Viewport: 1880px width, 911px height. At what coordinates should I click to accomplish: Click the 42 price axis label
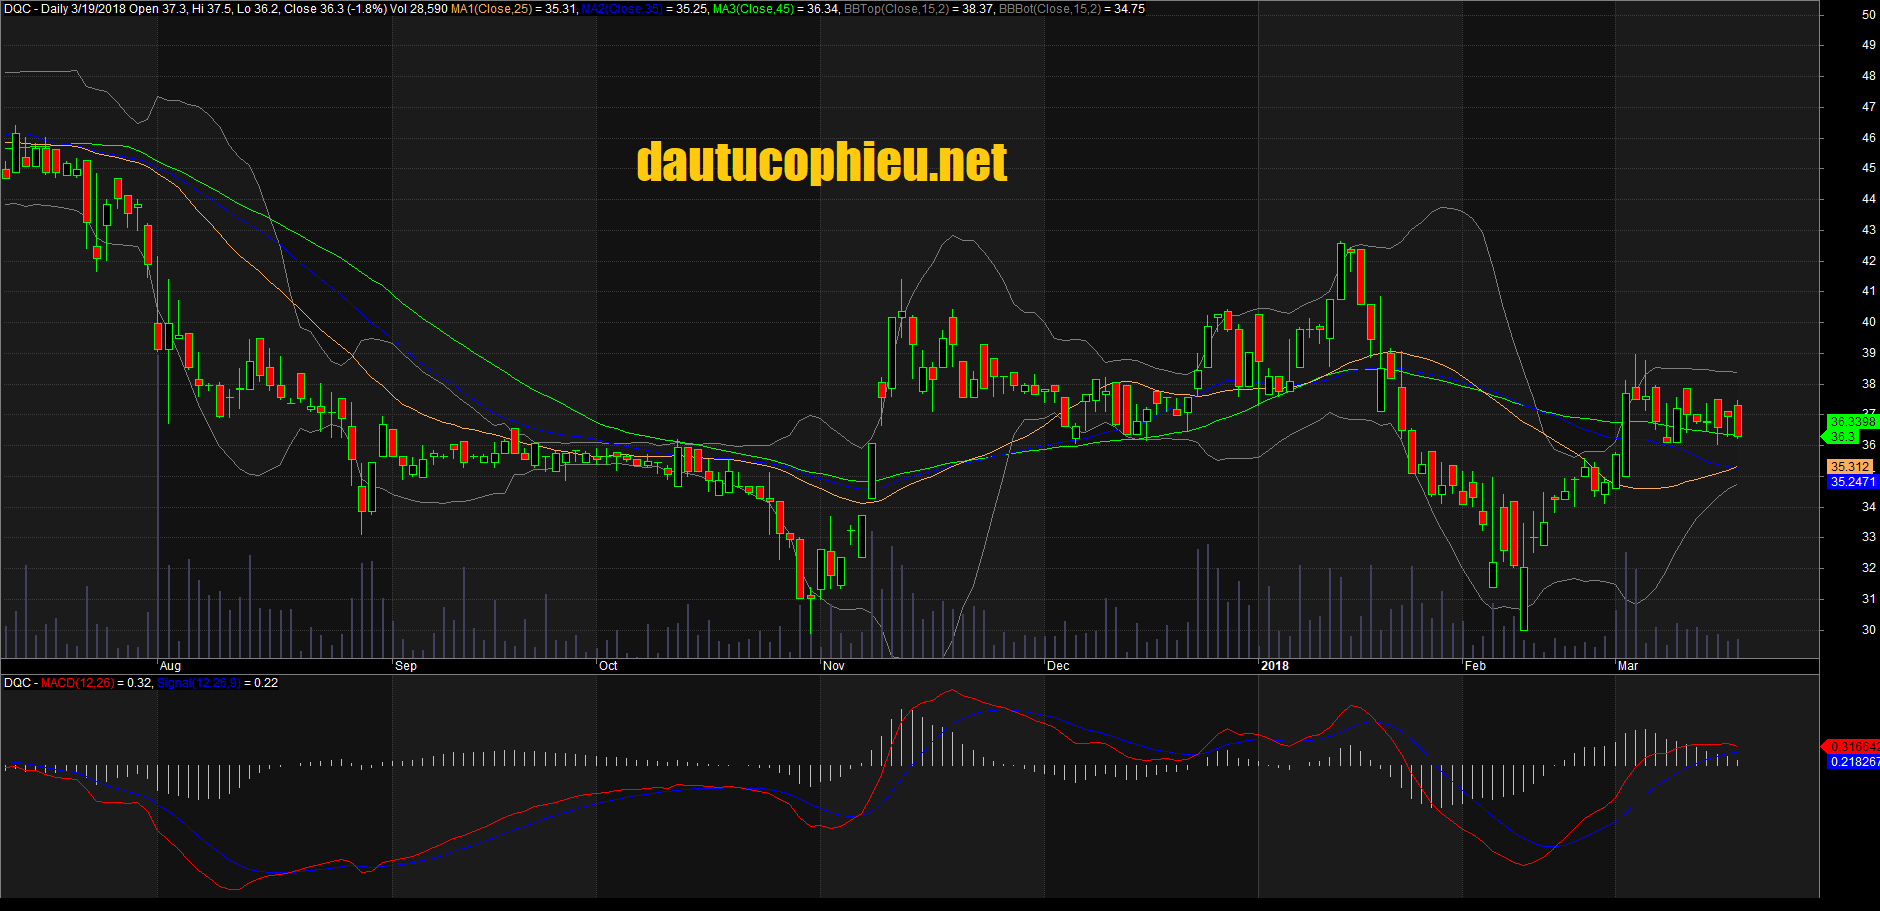point(1868,261)
